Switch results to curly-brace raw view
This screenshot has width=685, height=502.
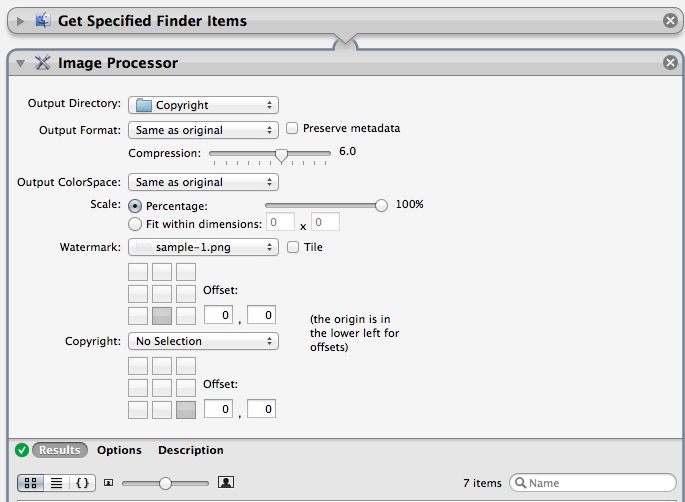83,483
